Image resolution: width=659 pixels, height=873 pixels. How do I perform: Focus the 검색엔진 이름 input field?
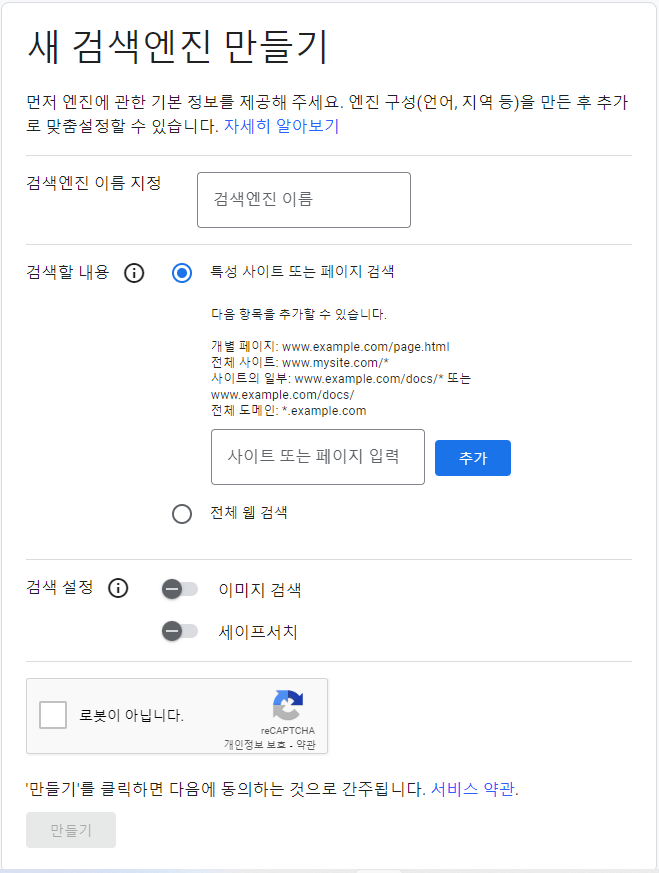(x=304, y=200)
